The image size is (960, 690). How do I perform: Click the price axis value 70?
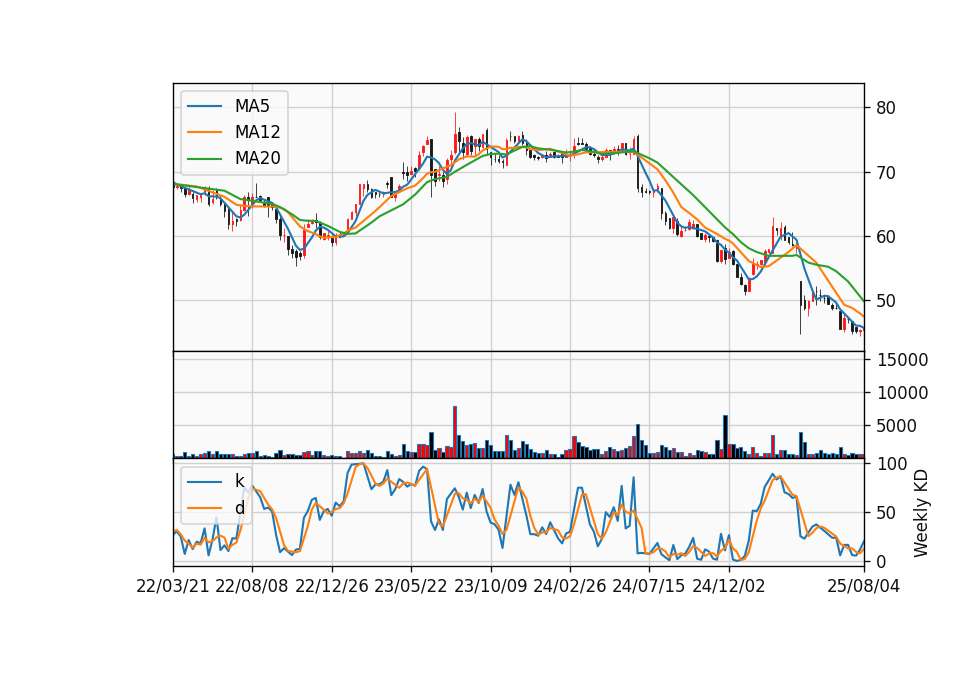pos(886,173)
